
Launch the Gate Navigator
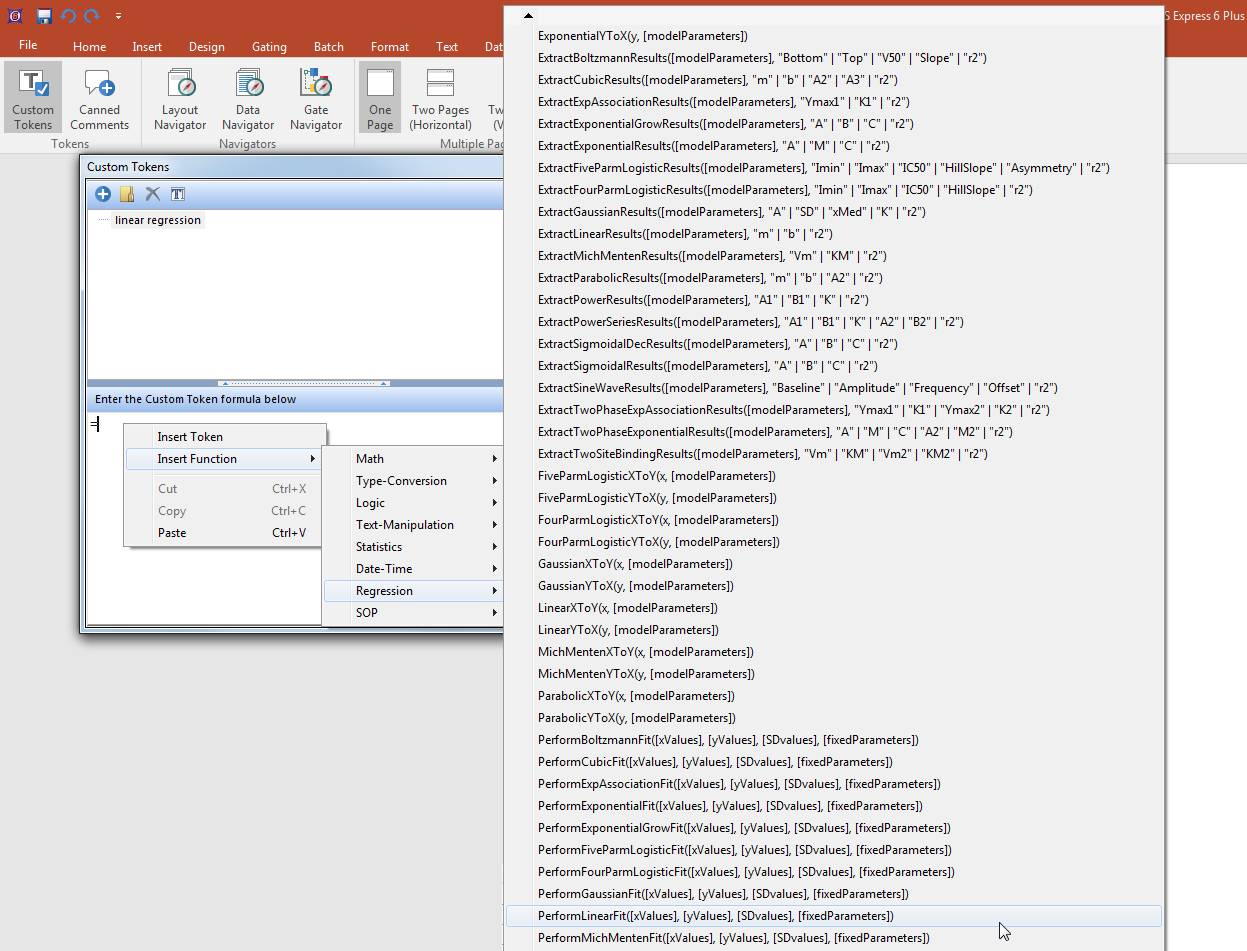click(x=316, y=100)
